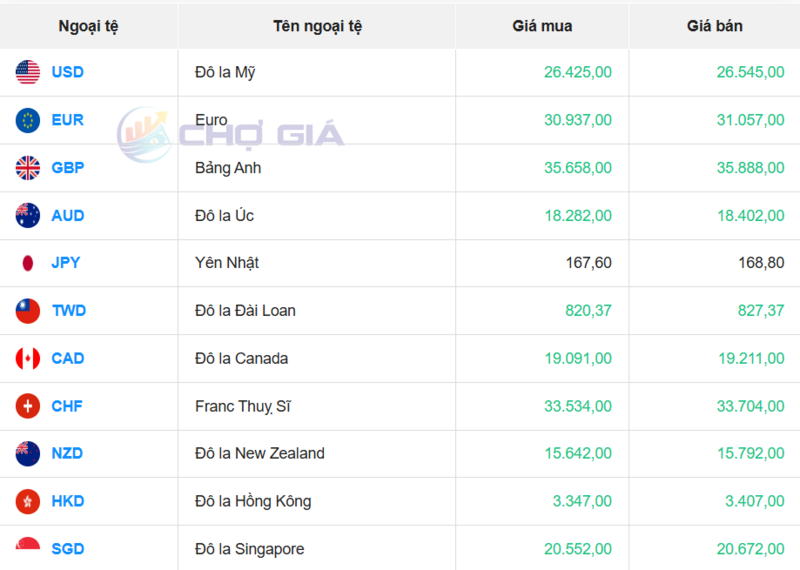Open the SGD currency link
Screen dimensions: 800x570
coord(68,549)
